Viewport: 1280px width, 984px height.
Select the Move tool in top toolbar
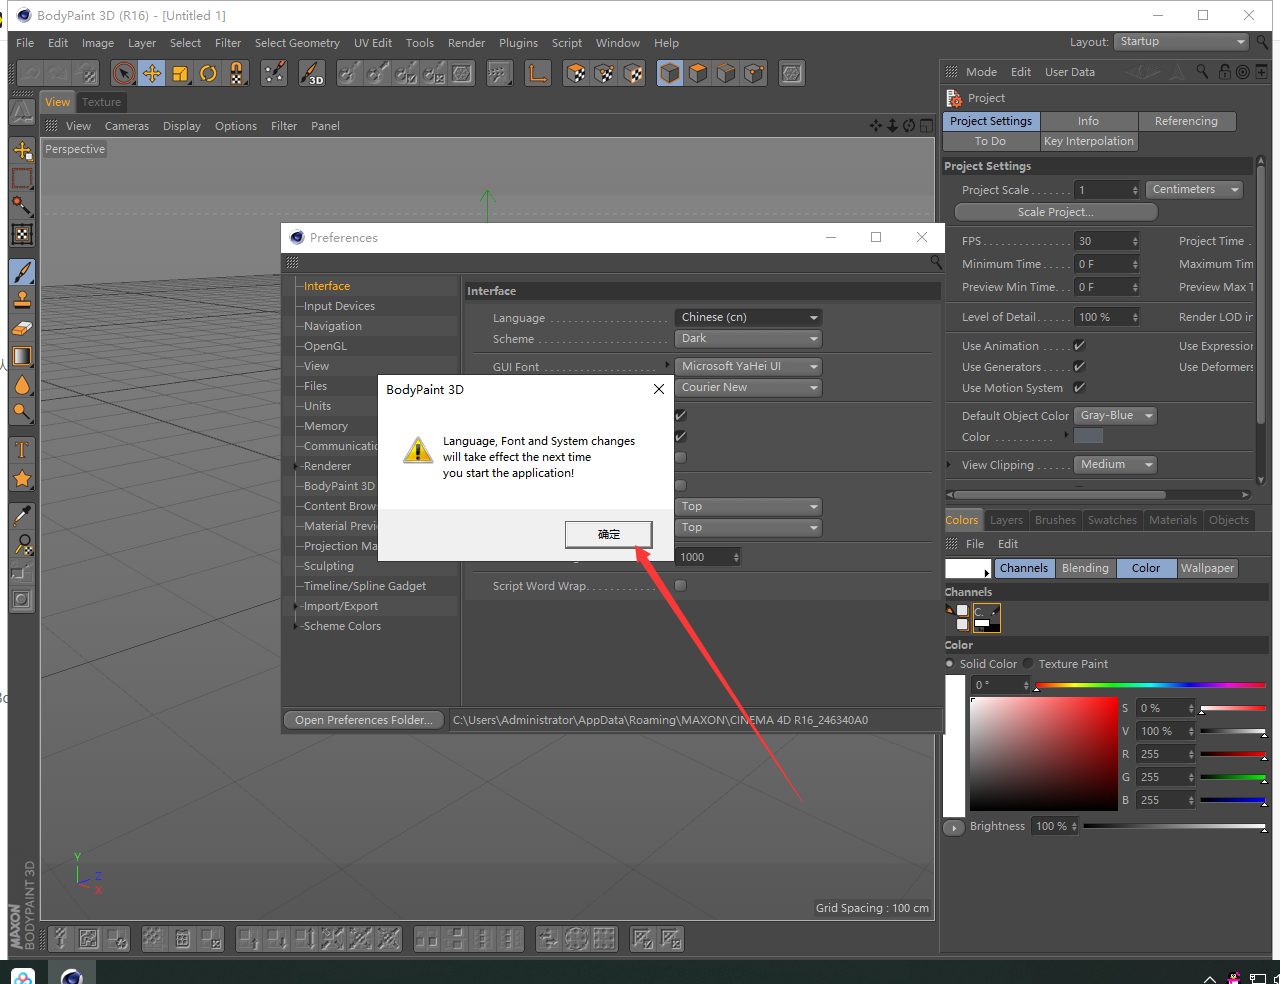click(x=152, y=73)
